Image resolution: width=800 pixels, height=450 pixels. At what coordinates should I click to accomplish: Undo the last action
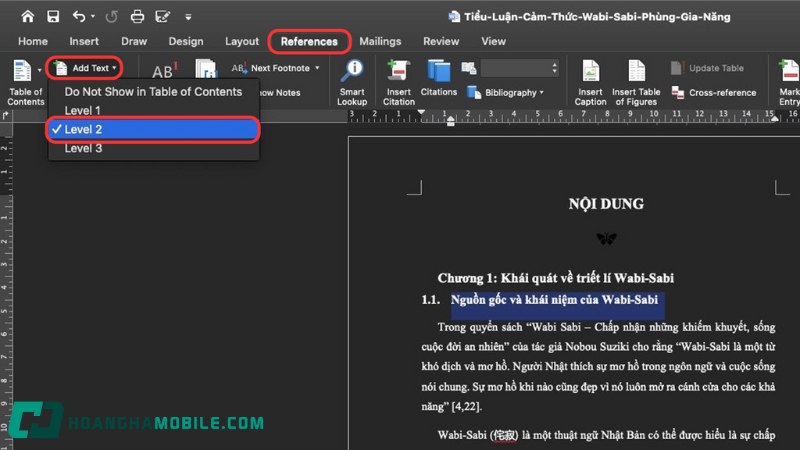[x=79, y=16]
